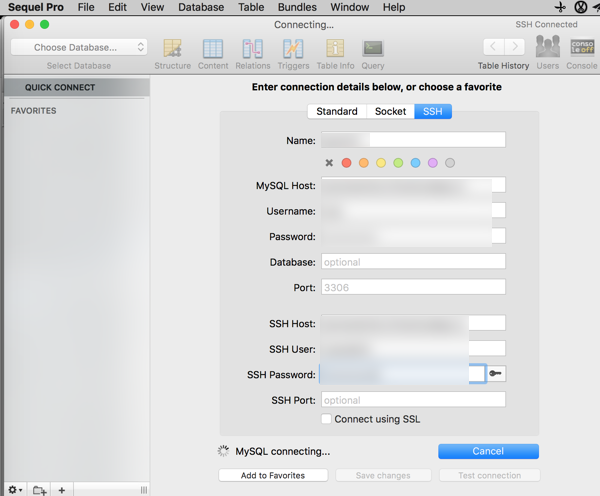Click the SSH Password field
This screenshot has width=600, height=496.
[x=403, y=374]
